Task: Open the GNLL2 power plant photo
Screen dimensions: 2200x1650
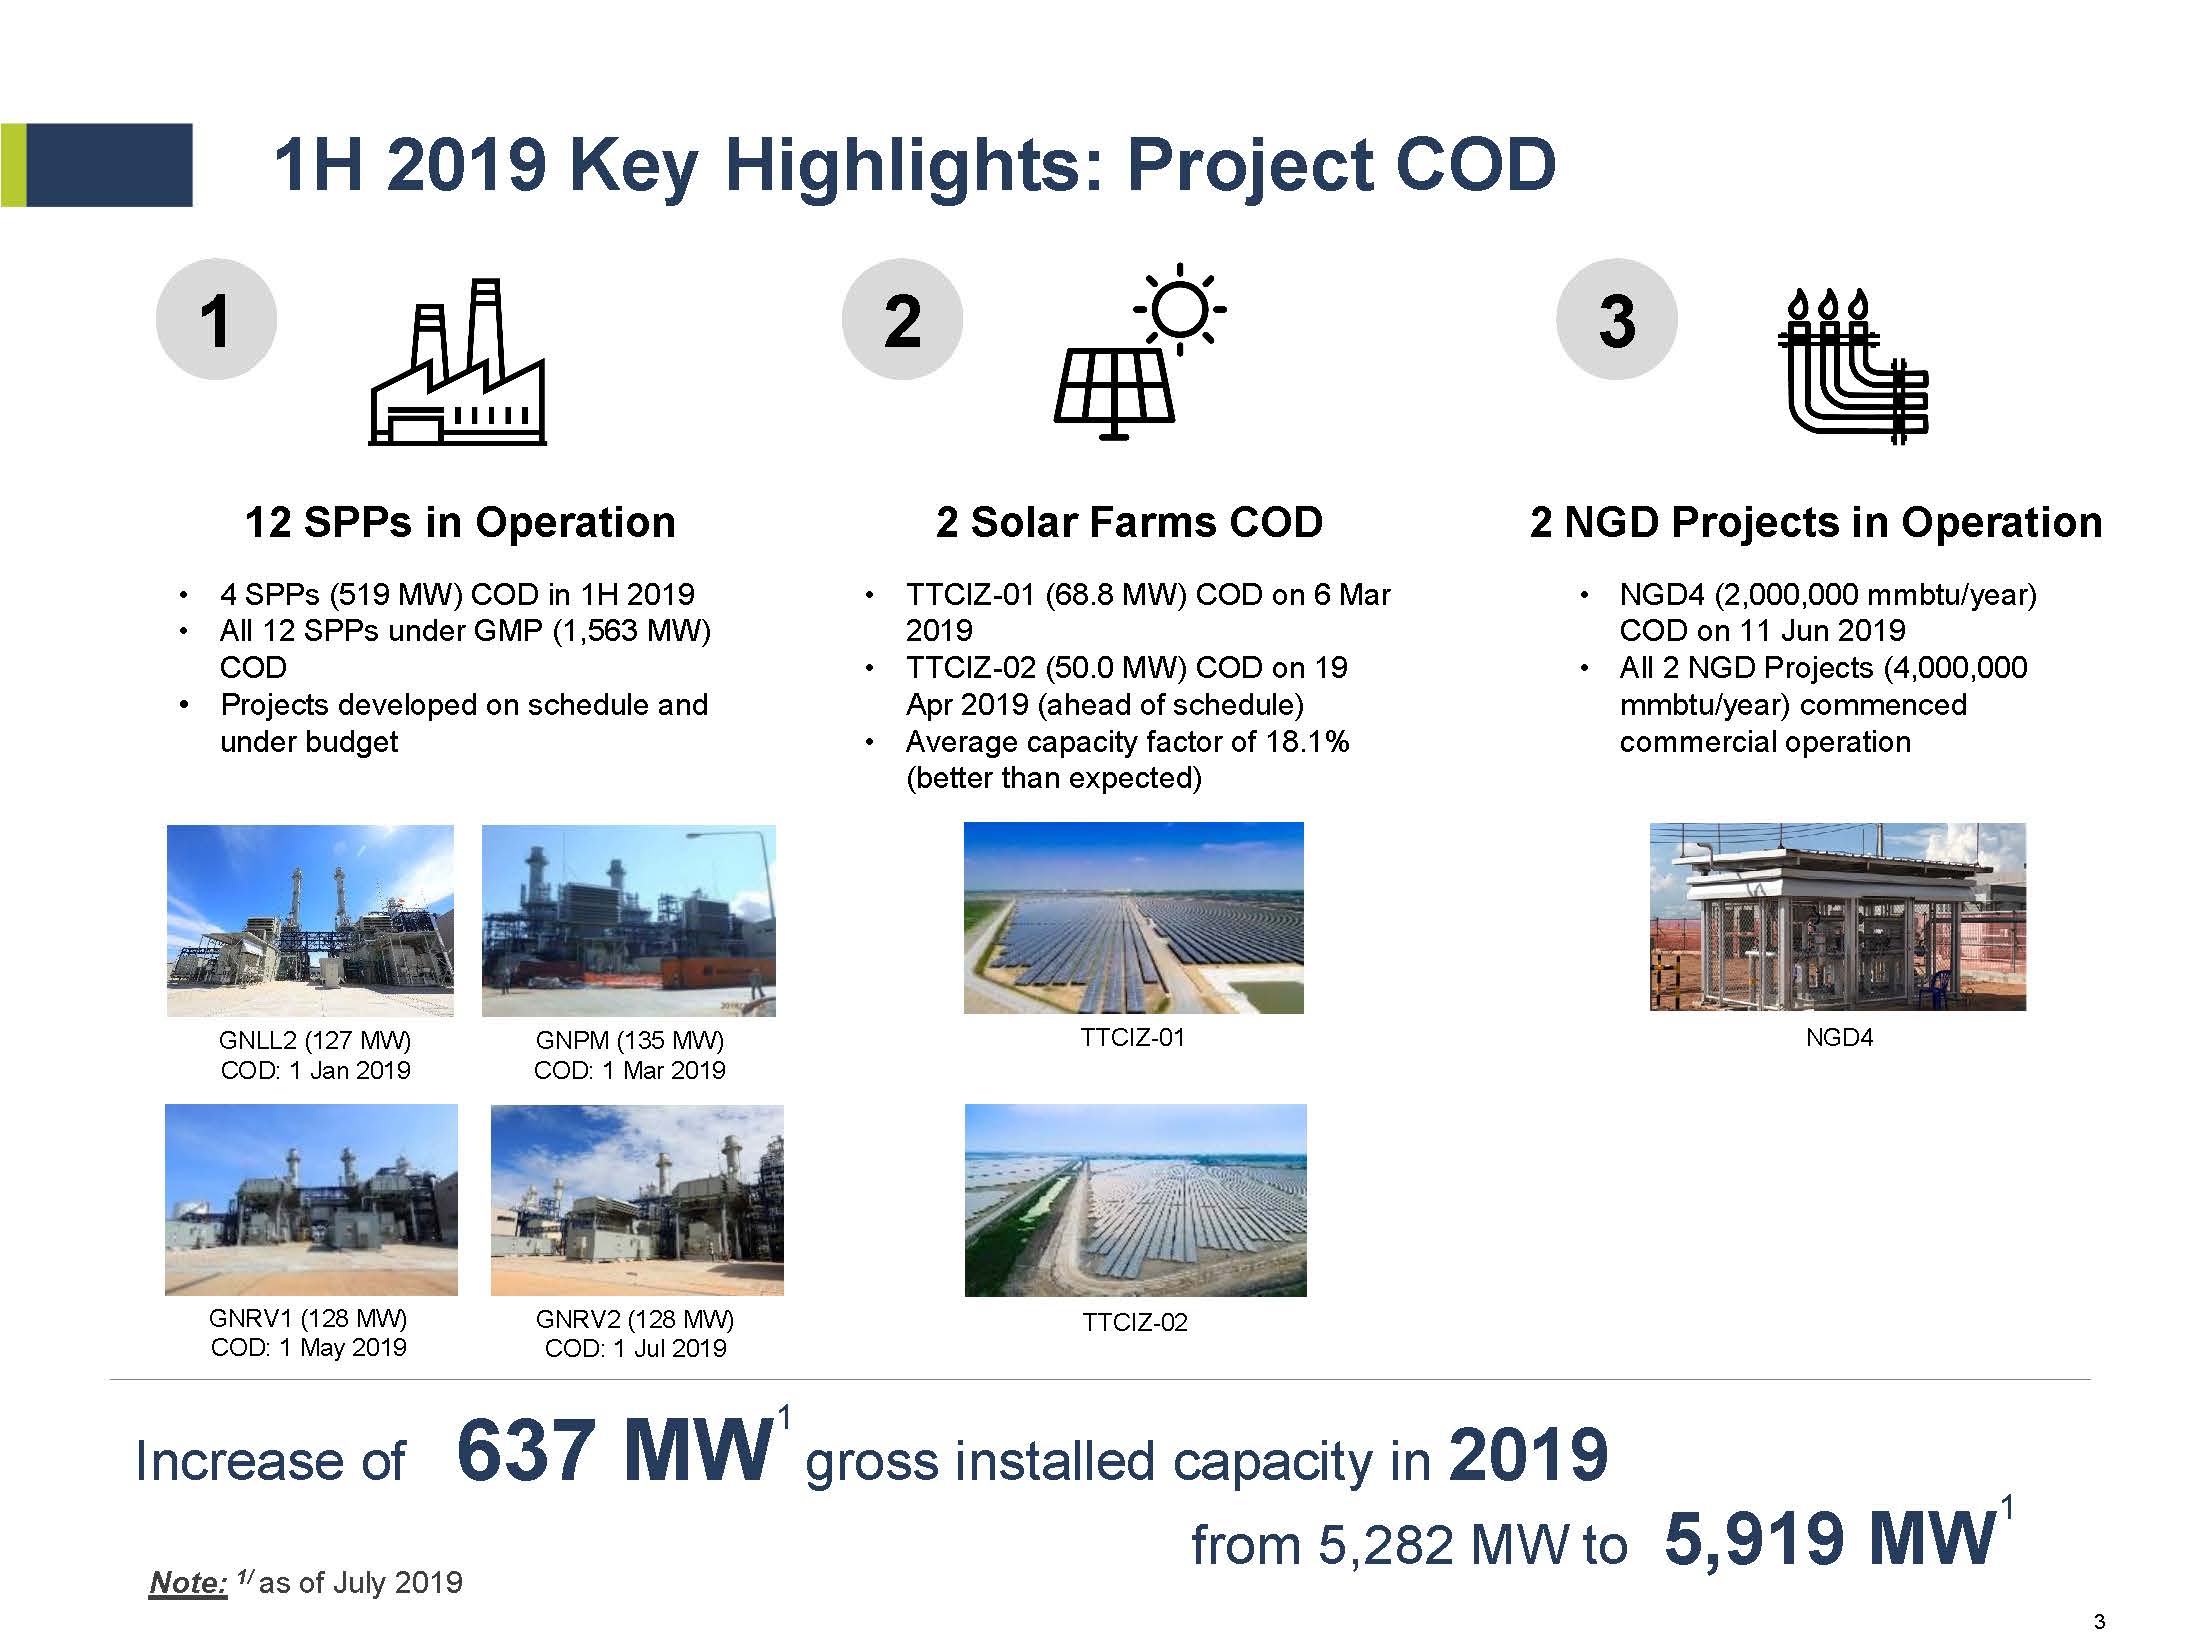Action: click(x=310, y=921)
